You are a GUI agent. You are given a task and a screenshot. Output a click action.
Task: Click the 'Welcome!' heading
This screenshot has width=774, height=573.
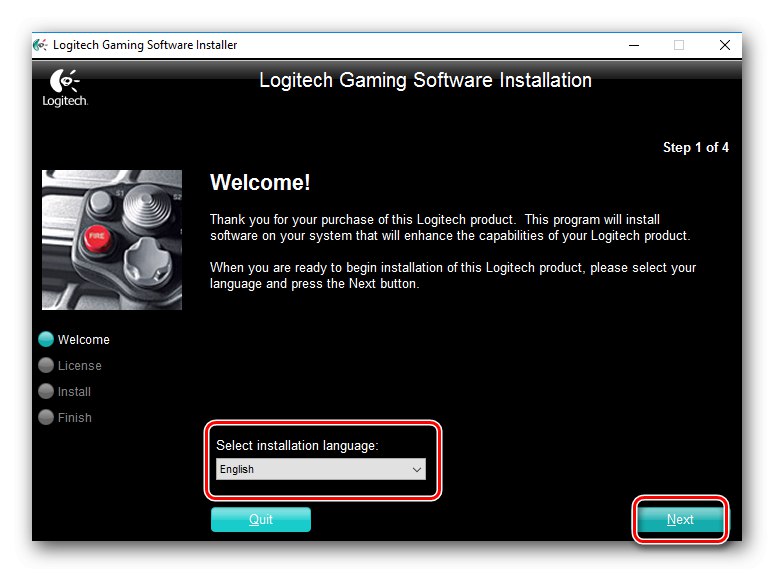260,183
